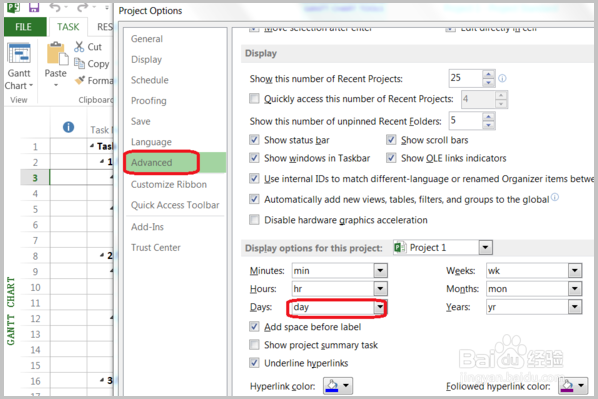This screenshot has width=598, height=399.
Task: Click the Save icon in quick access toolbar
Action: click(34, 6)
